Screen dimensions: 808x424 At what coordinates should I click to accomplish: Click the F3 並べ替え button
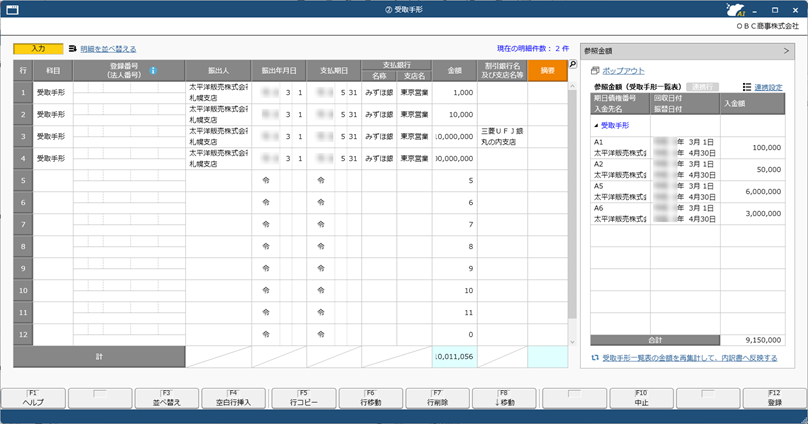point(166,398)
